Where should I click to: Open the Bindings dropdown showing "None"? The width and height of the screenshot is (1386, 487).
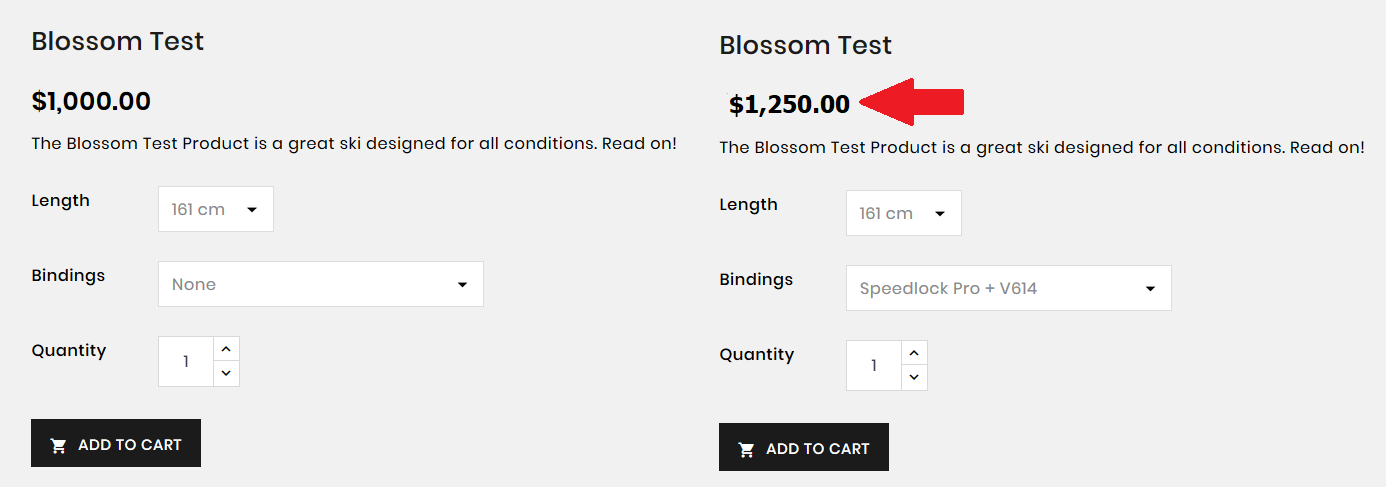pos(320,284)
